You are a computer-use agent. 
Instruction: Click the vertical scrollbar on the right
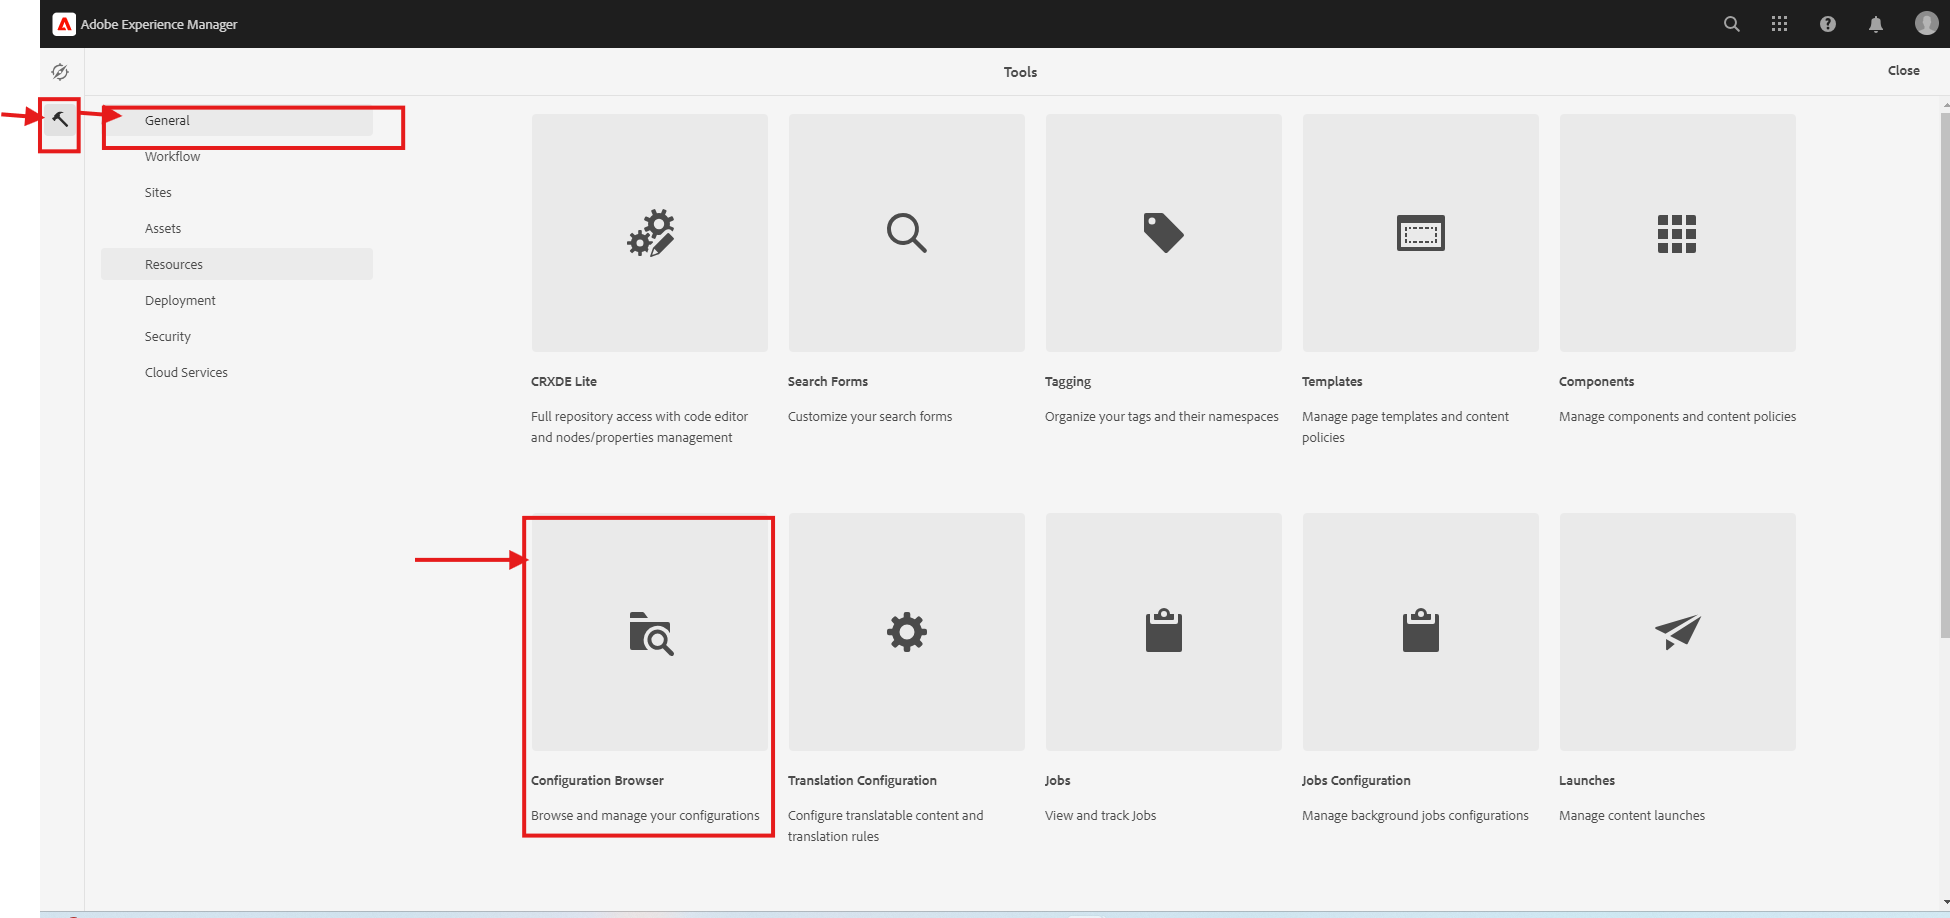coord(1944,370)
